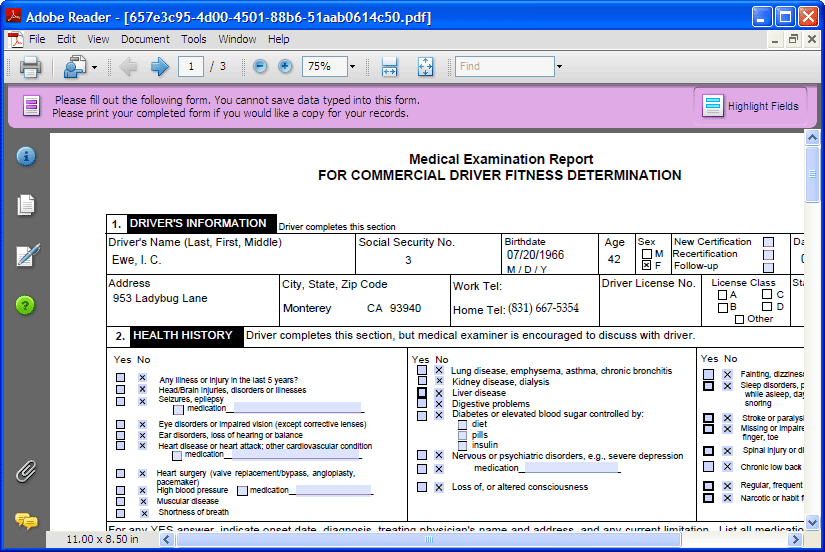The image size is (825, 552).
Task: Open the info panel icon in sidebar
Action: 26,156
